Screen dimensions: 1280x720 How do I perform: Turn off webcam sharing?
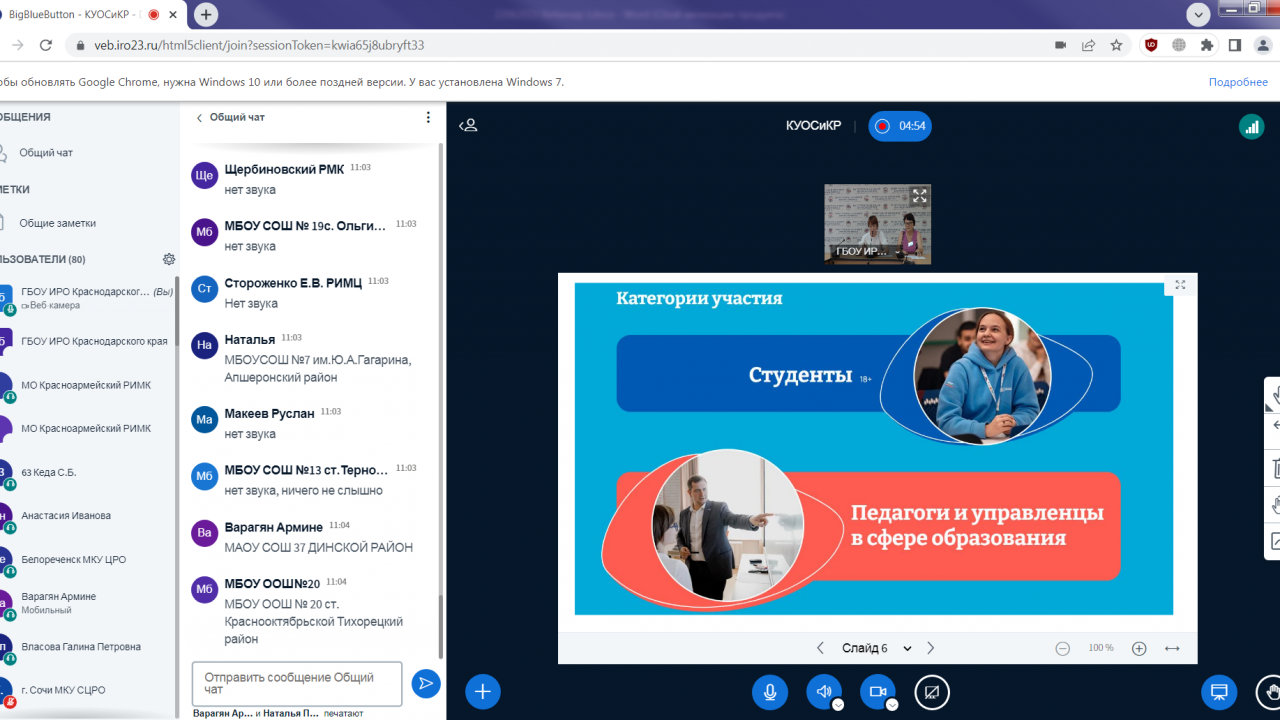878,691
